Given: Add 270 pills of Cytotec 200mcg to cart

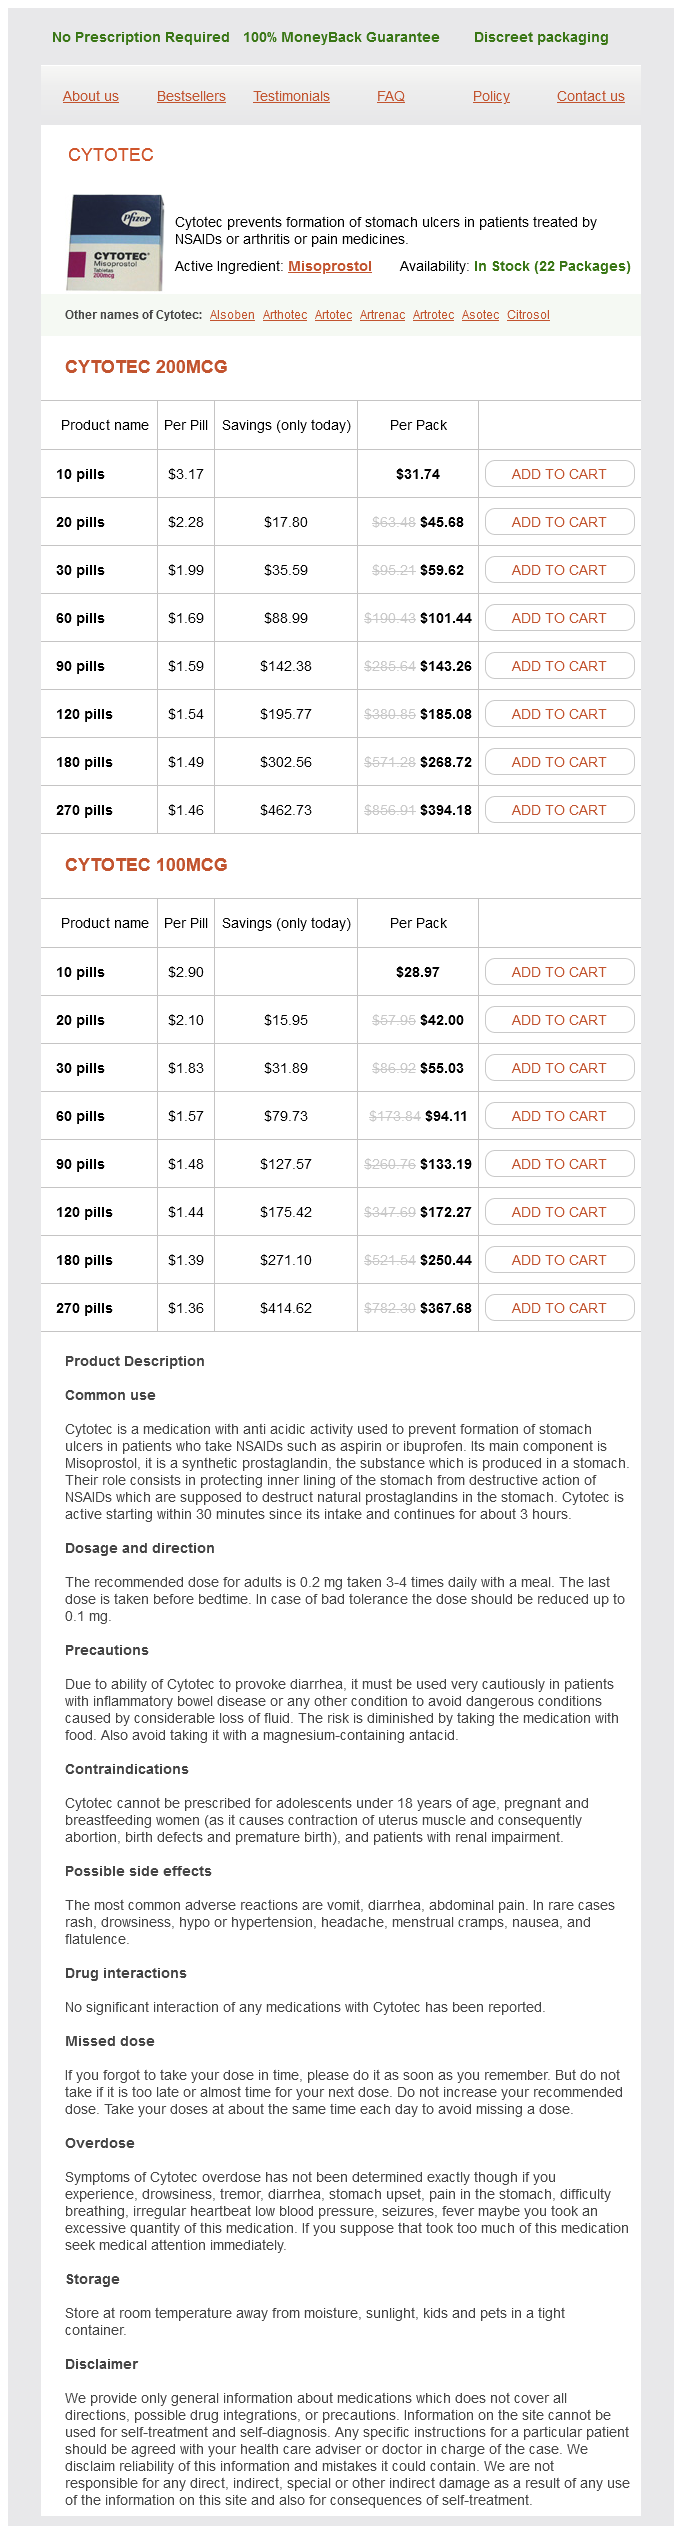Looking at the screenshot, I should [559, 810].
